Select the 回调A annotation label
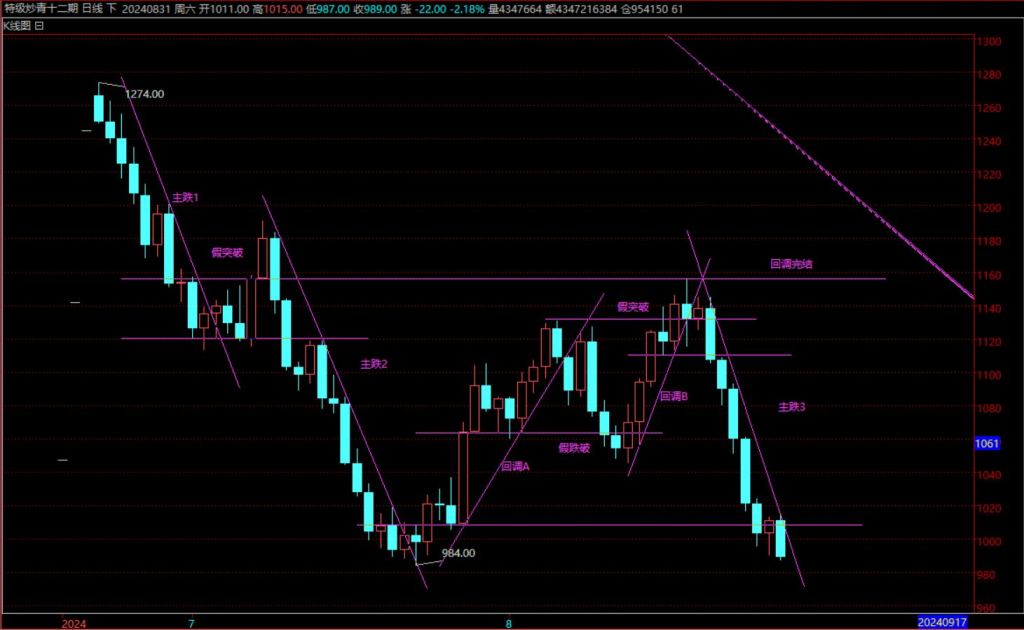This screenshot has height=630, width=1024. tap(515, 466)
